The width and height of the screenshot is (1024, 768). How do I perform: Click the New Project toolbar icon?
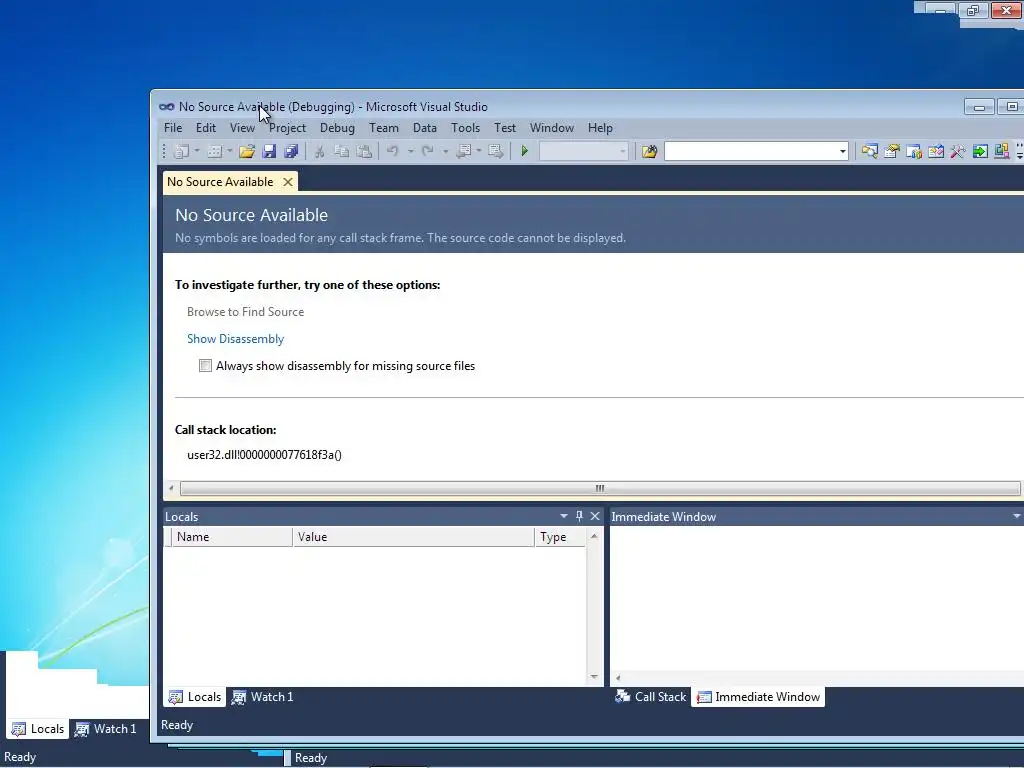182,152
